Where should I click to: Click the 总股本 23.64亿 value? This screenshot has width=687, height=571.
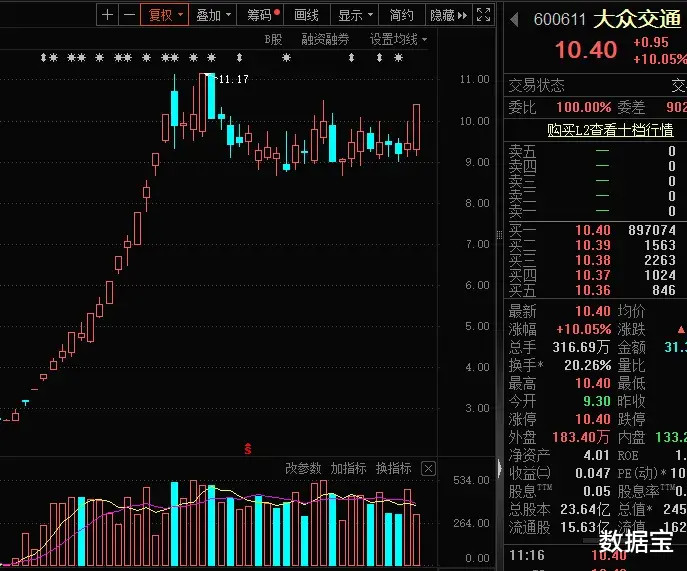pos(585,509)
